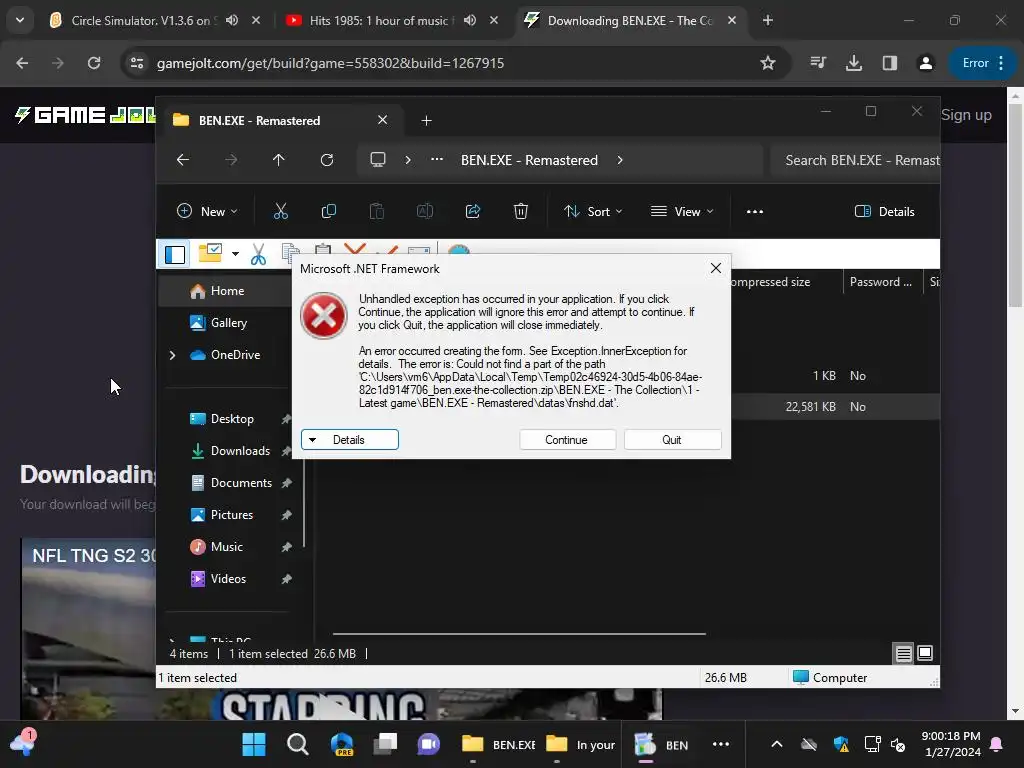Image resolution: width=1024 pixels, height=768 pixels.
Task: Open the dropdown arrow beside folder options icon
Action: pos(235,254)
